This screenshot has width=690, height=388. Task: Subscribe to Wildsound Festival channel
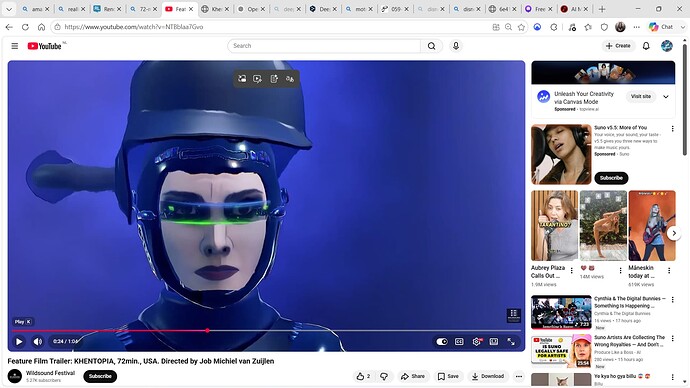pos(100,376)
